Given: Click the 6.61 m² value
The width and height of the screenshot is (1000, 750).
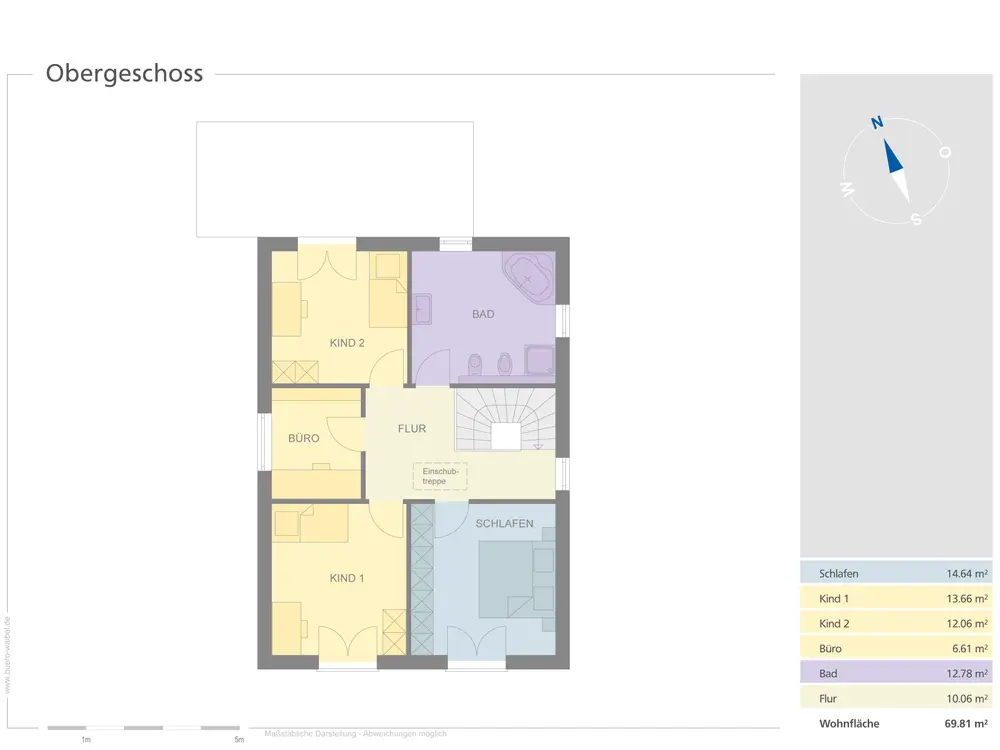Looking at the screenshot, I should point(970,648).
